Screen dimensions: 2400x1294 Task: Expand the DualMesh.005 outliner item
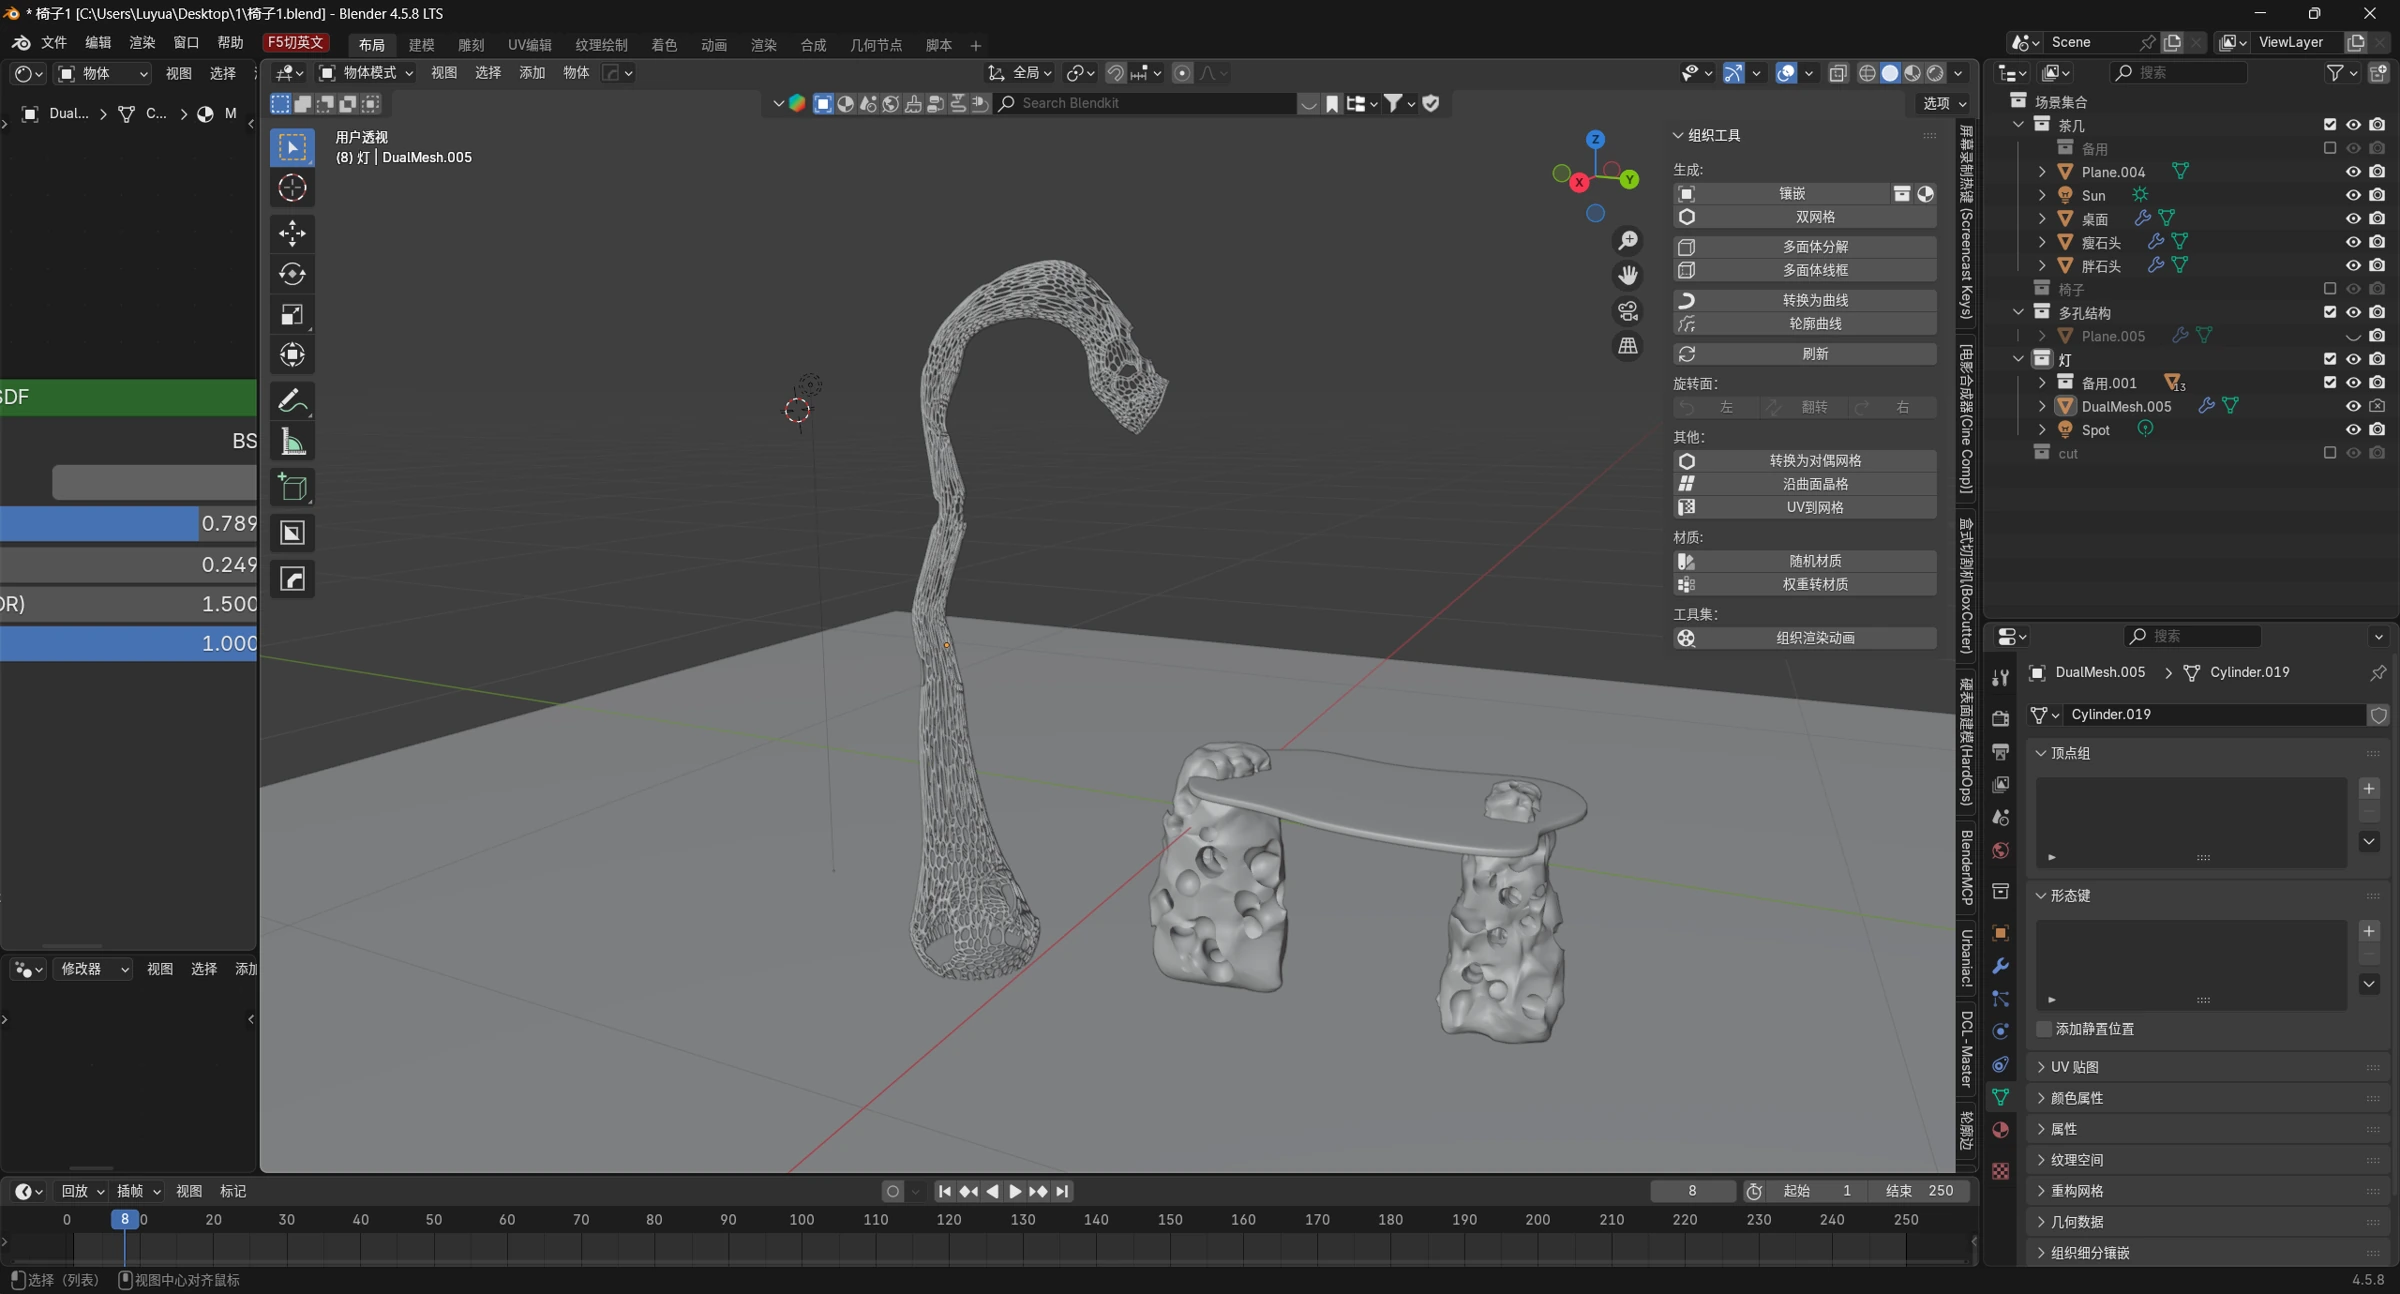2042,407
